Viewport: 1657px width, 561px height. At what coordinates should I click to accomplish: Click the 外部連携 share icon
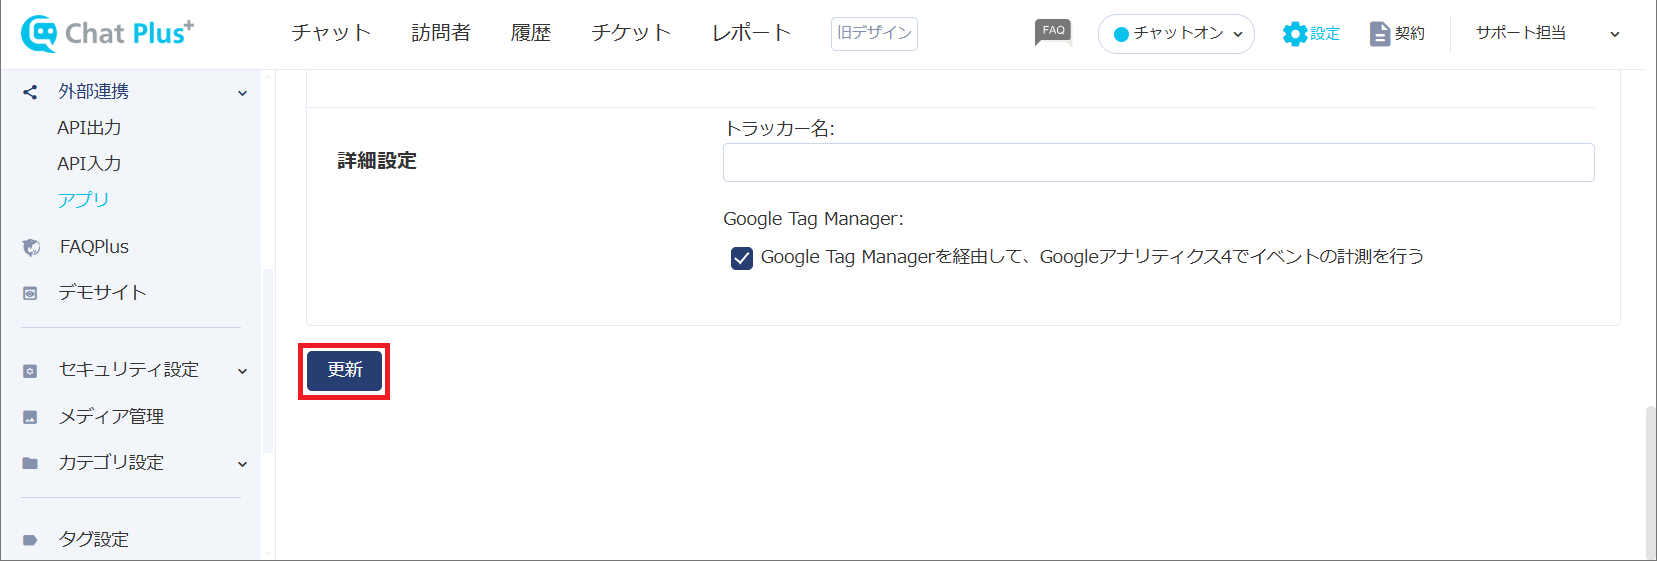pos(30,92)
